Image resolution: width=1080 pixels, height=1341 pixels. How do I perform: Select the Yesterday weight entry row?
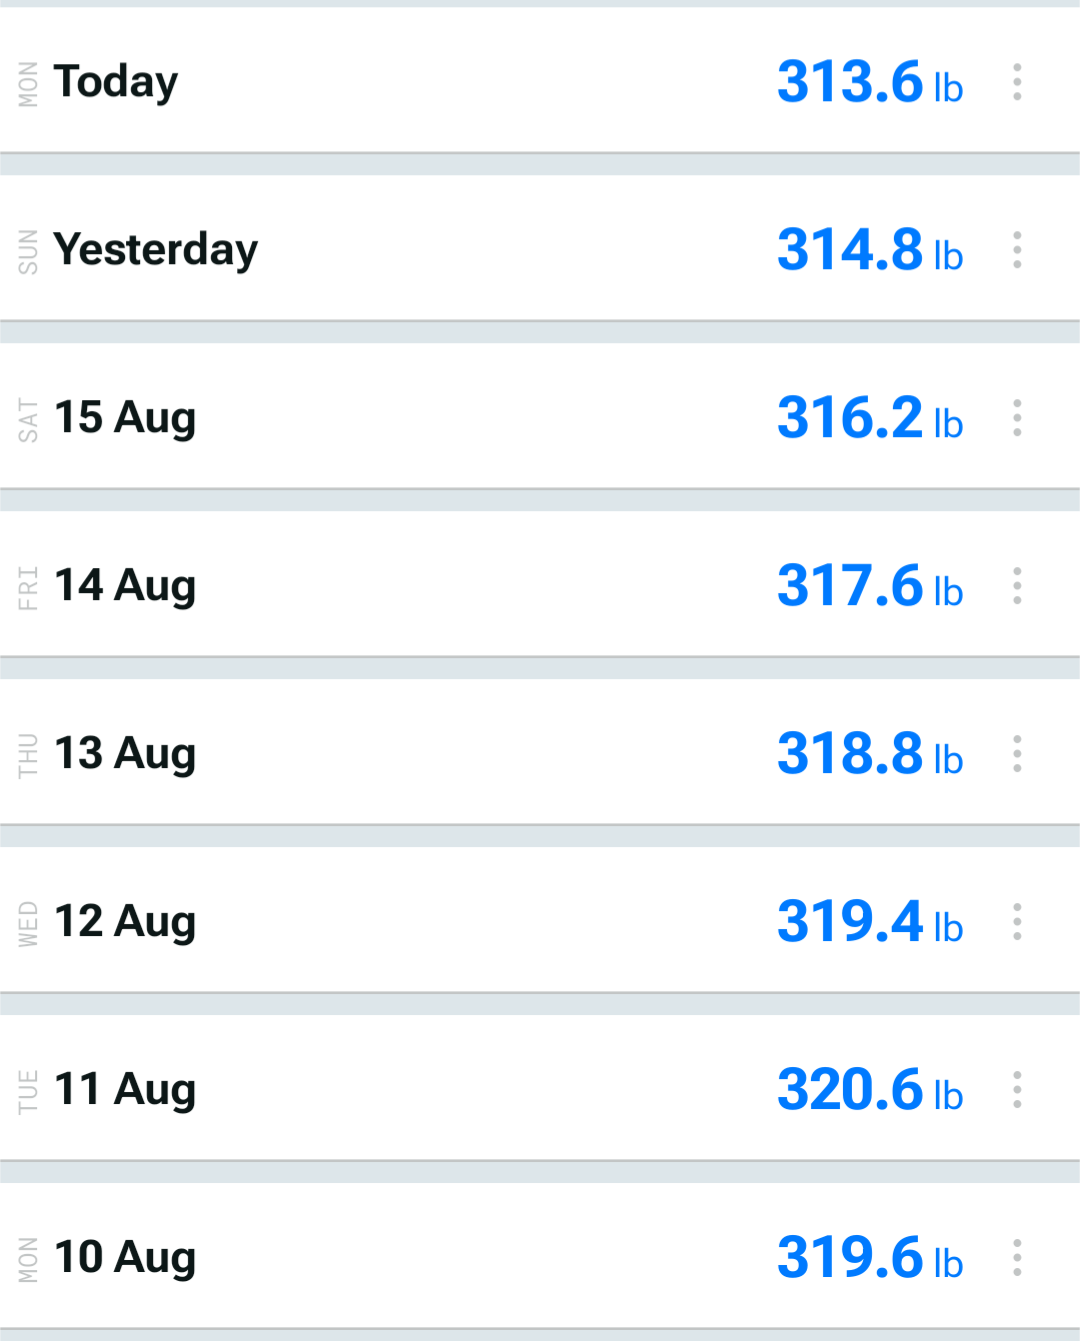pos(540,249)
